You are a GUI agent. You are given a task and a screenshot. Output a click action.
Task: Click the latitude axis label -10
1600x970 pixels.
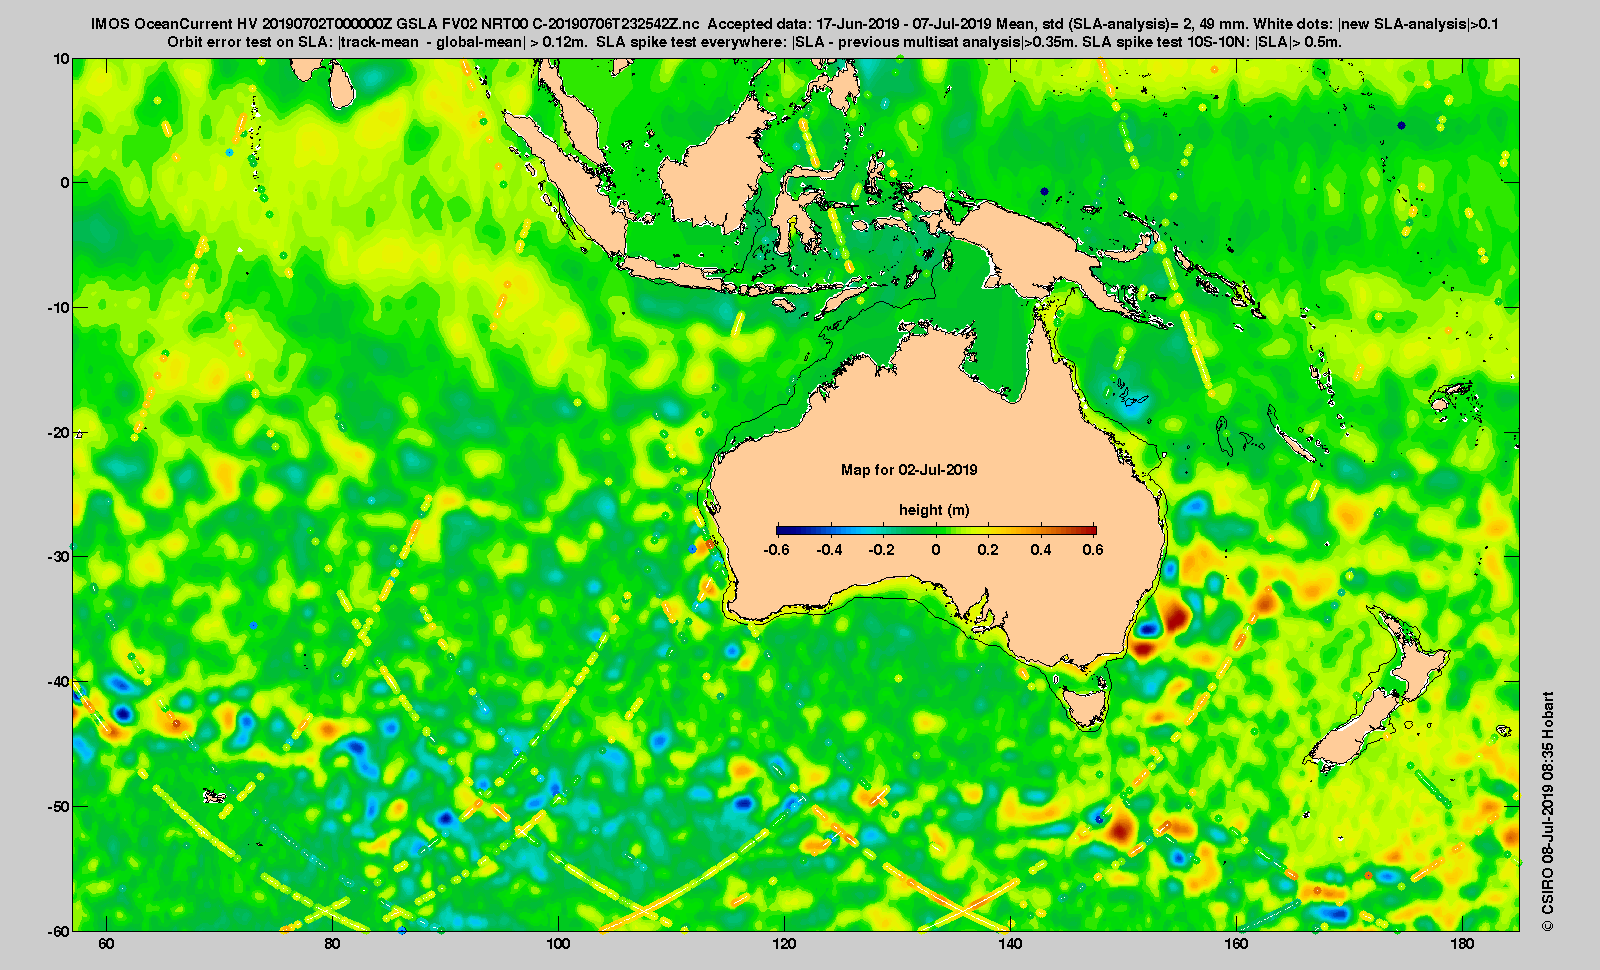pyautogui.click(x=57, y=308)
